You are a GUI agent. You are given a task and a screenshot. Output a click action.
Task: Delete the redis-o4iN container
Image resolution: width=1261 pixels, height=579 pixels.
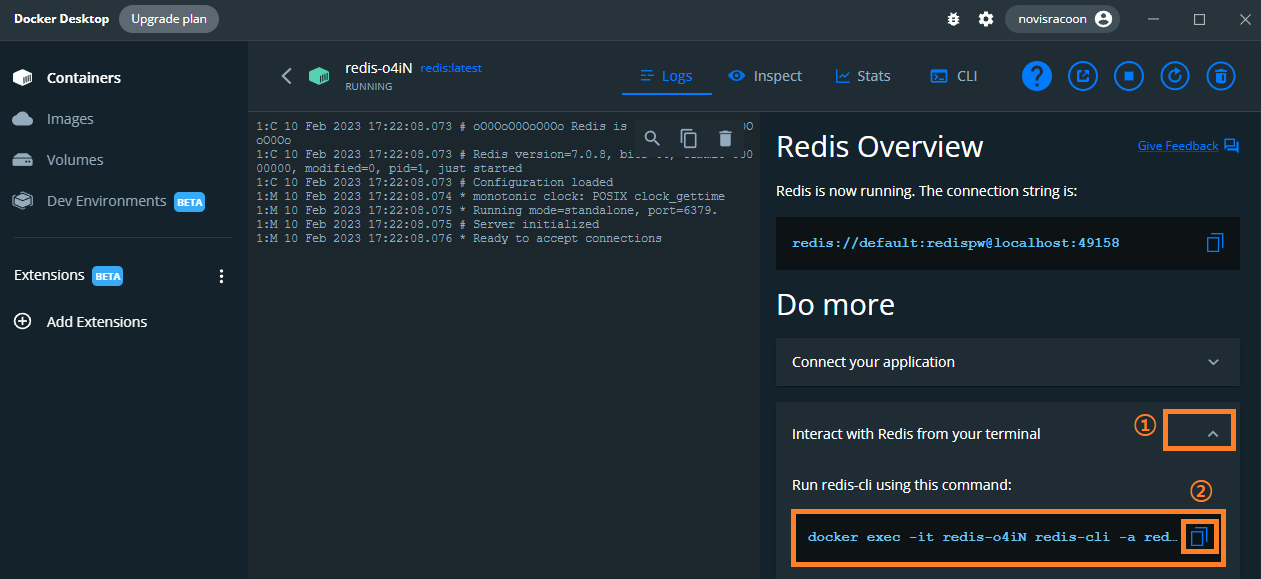point(1220,76)
